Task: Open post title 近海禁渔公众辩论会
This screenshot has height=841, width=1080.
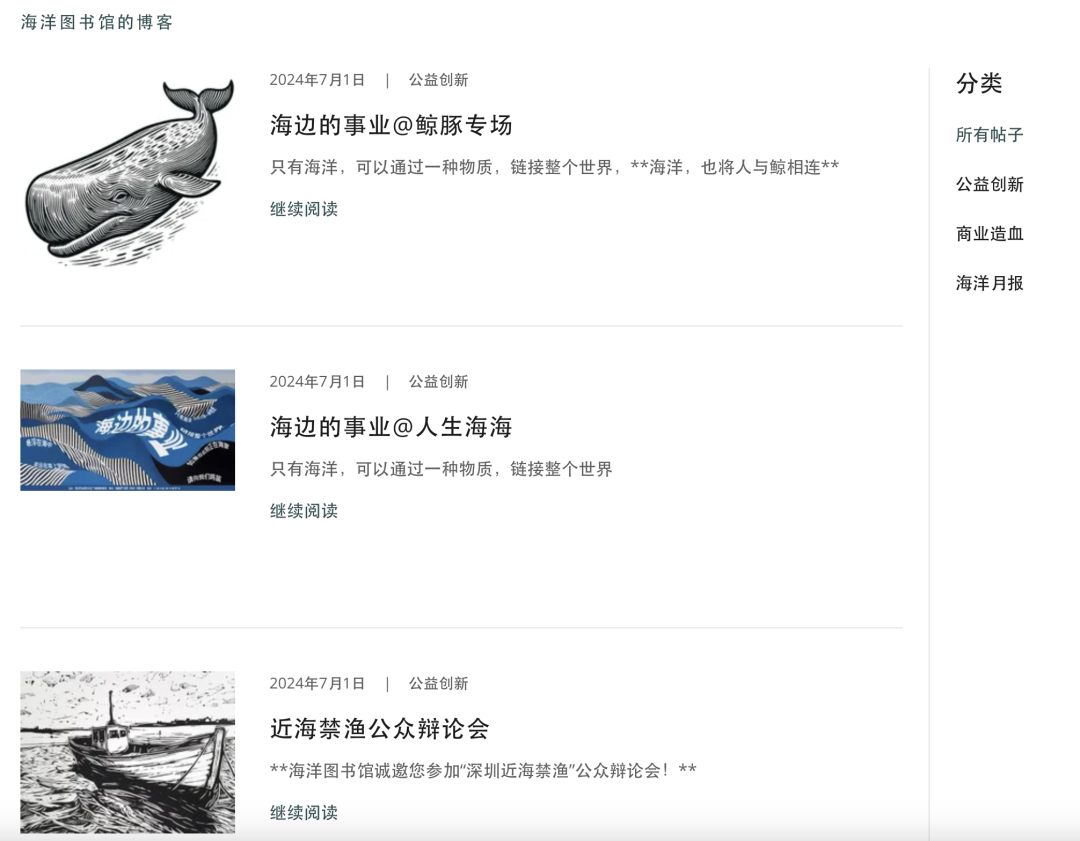Action: pyautogui.click(x=380, y=728)
